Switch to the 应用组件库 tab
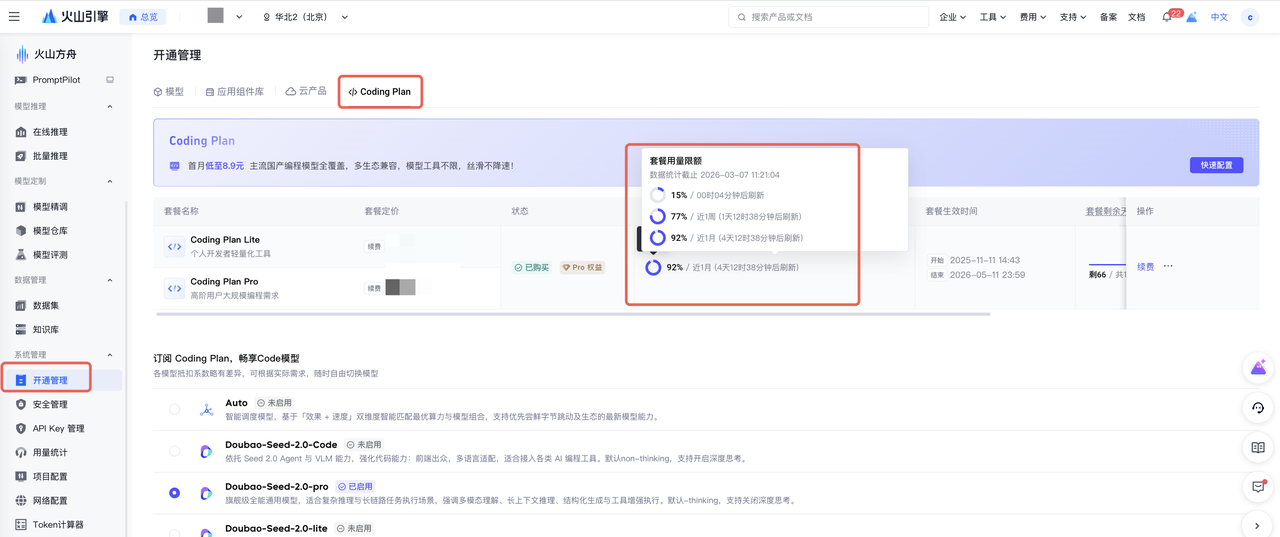Viewport: 1280px width, 537px height. [x=234, y=91]
